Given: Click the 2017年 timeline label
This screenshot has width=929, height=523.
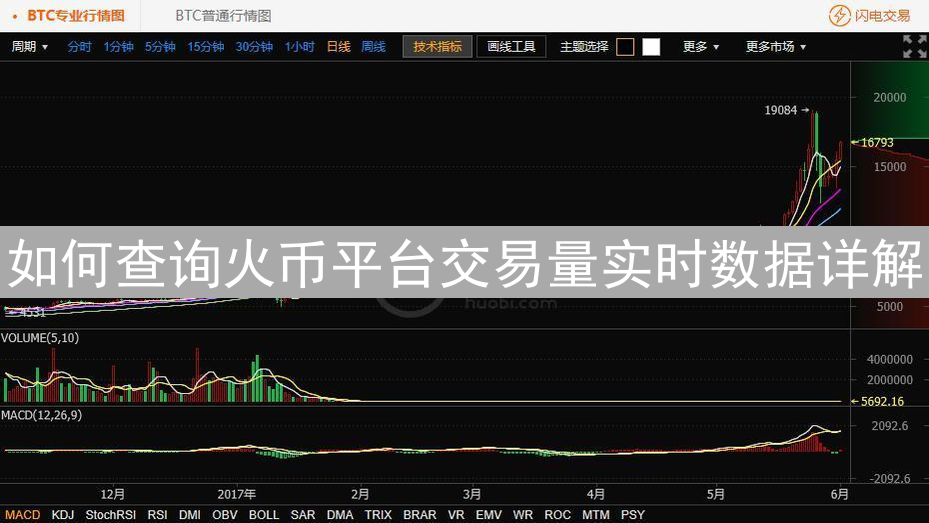Looking at the screenshot, I should pos(236,494).
